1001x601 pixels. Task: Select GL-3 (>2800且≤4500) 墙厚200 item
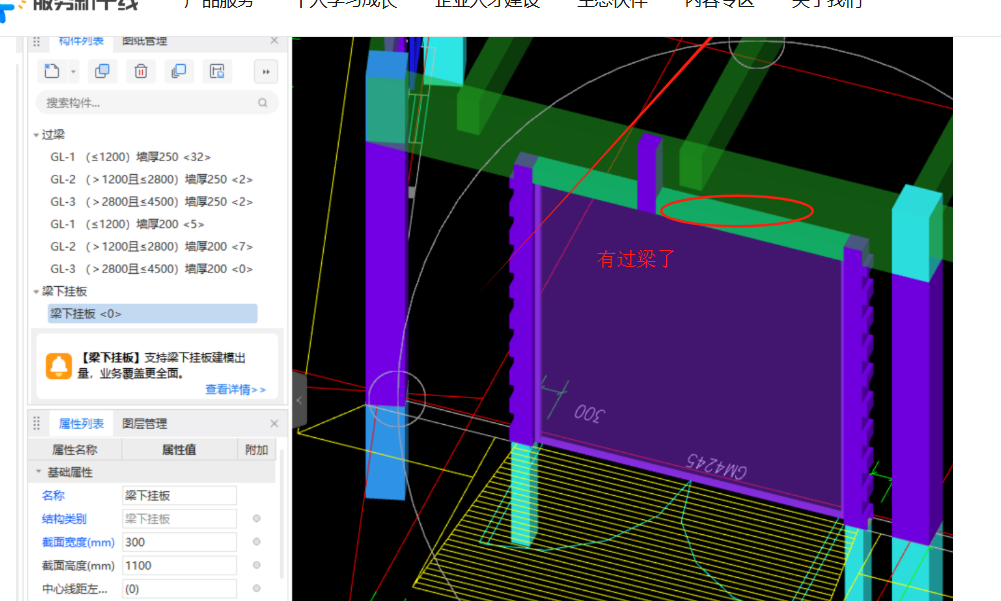pyautogui.click(x=151, y=269)
